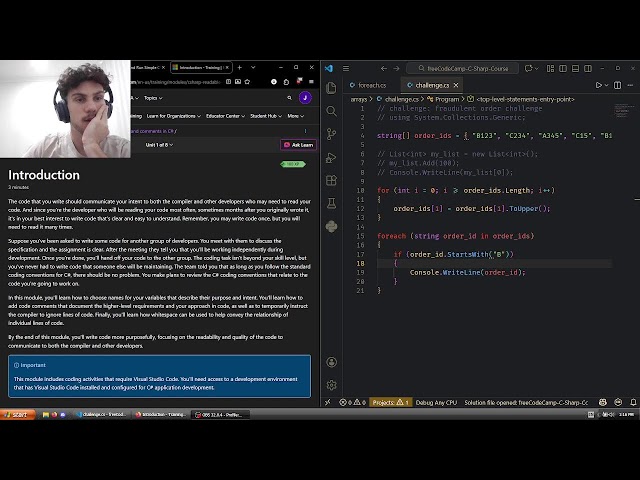Expand Learn for Organizations menu

click(173, 116)
